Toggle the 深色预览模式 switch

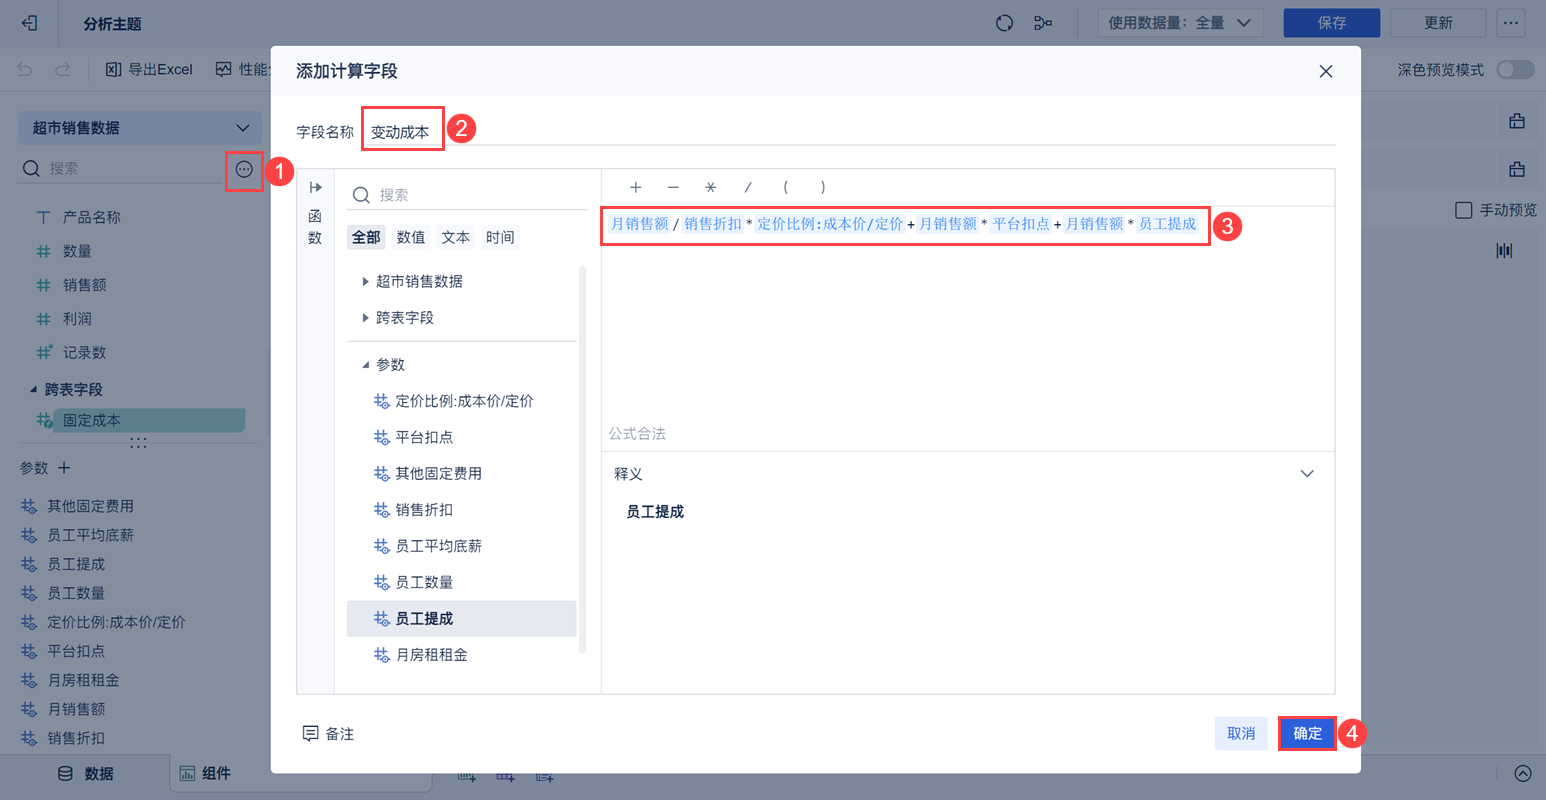(x=1515, y=70)
